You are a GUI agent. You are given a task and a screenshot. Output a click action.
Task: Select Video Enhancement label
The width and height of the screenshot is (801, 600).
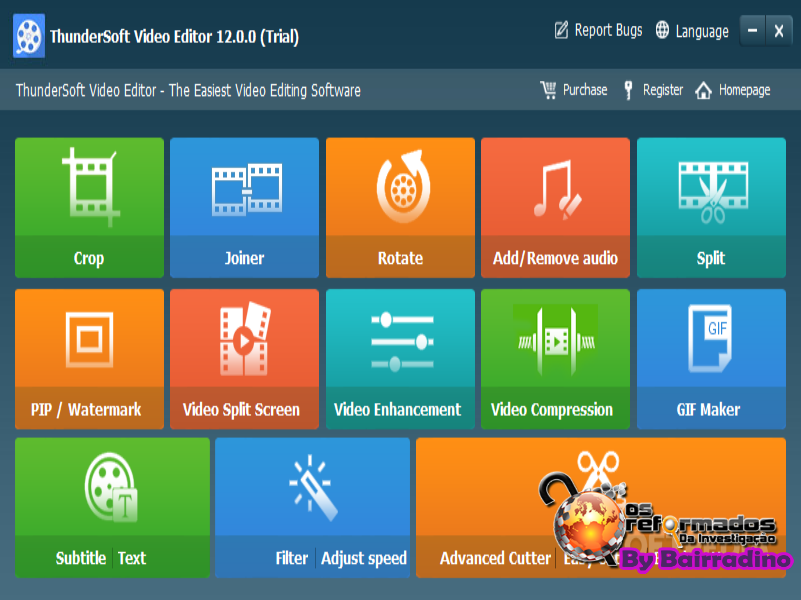click(x=397, y=410)
